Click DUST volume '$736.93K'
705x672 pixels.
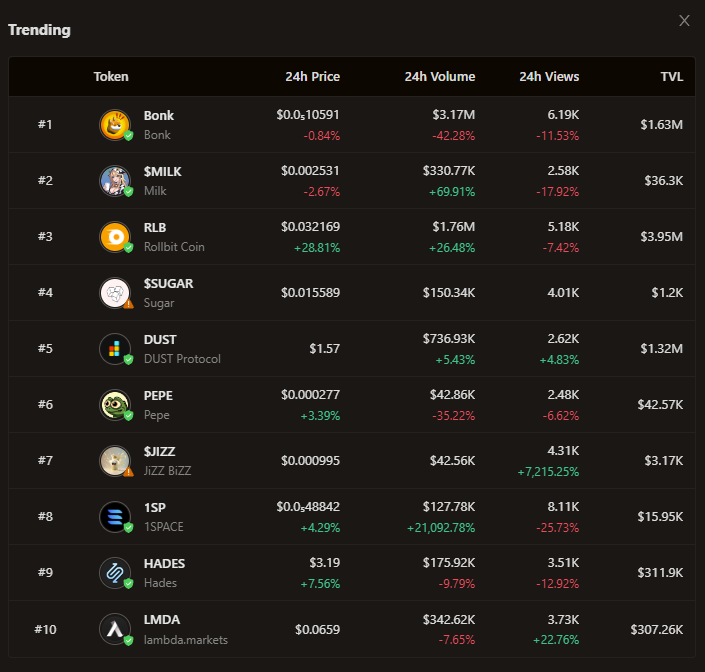(449, 338)
